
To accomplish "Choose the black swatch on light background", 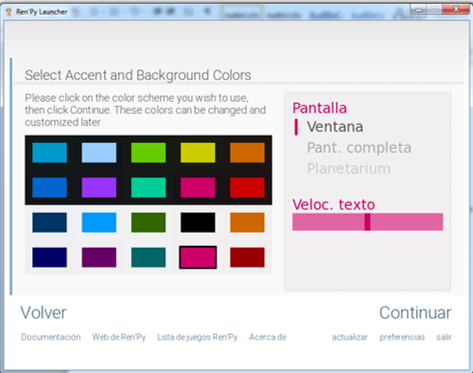I will tap(198, 222).
